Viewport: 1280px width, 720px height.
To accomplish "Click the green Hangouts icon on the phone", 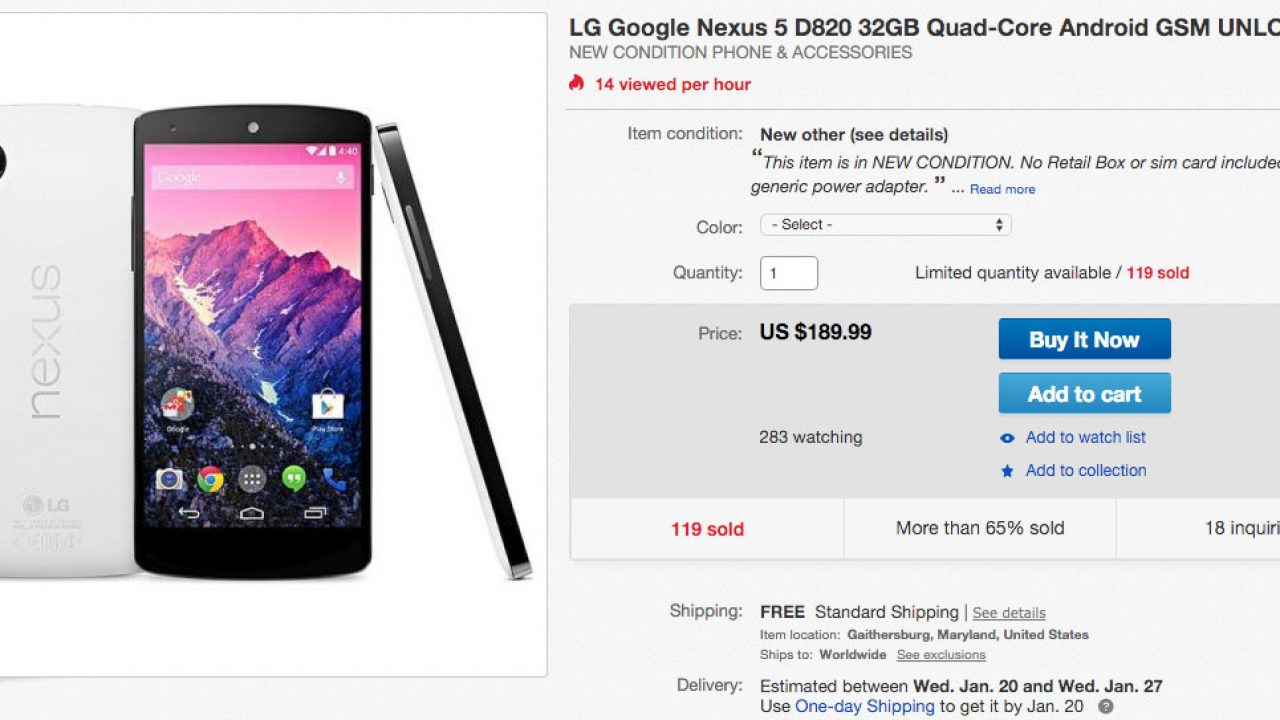I will coord(293,479).
